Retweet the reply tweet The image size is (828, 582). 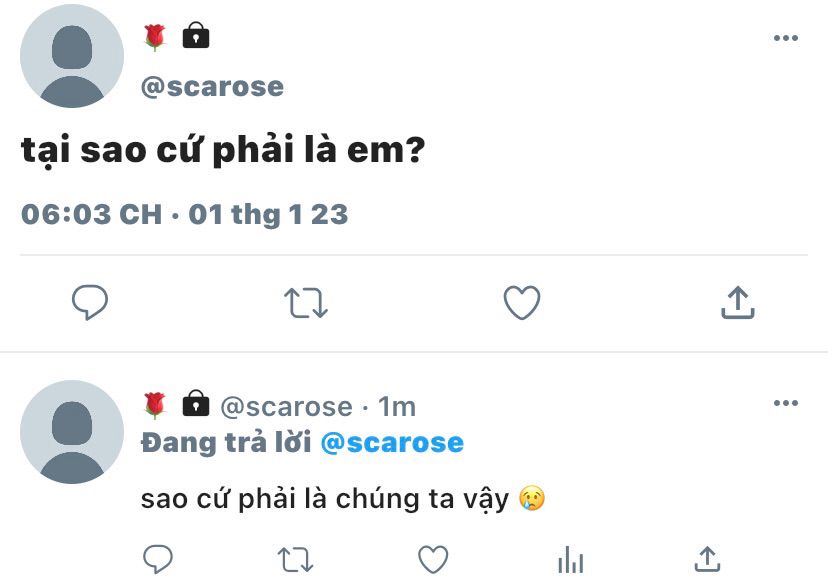pyautogui.click(x=295, y=560)
